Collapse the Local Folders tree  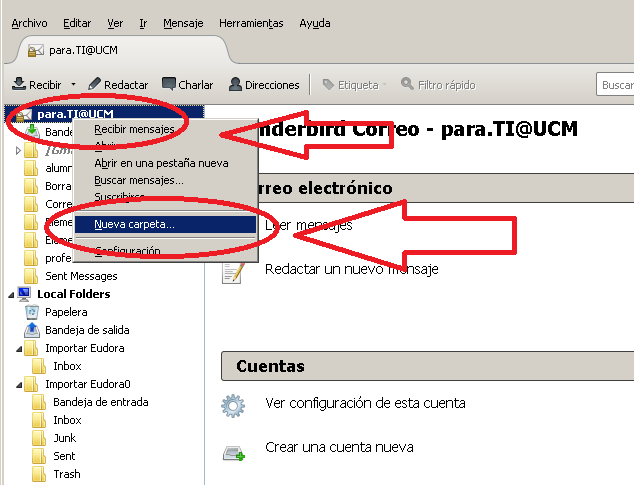point(11,294)
